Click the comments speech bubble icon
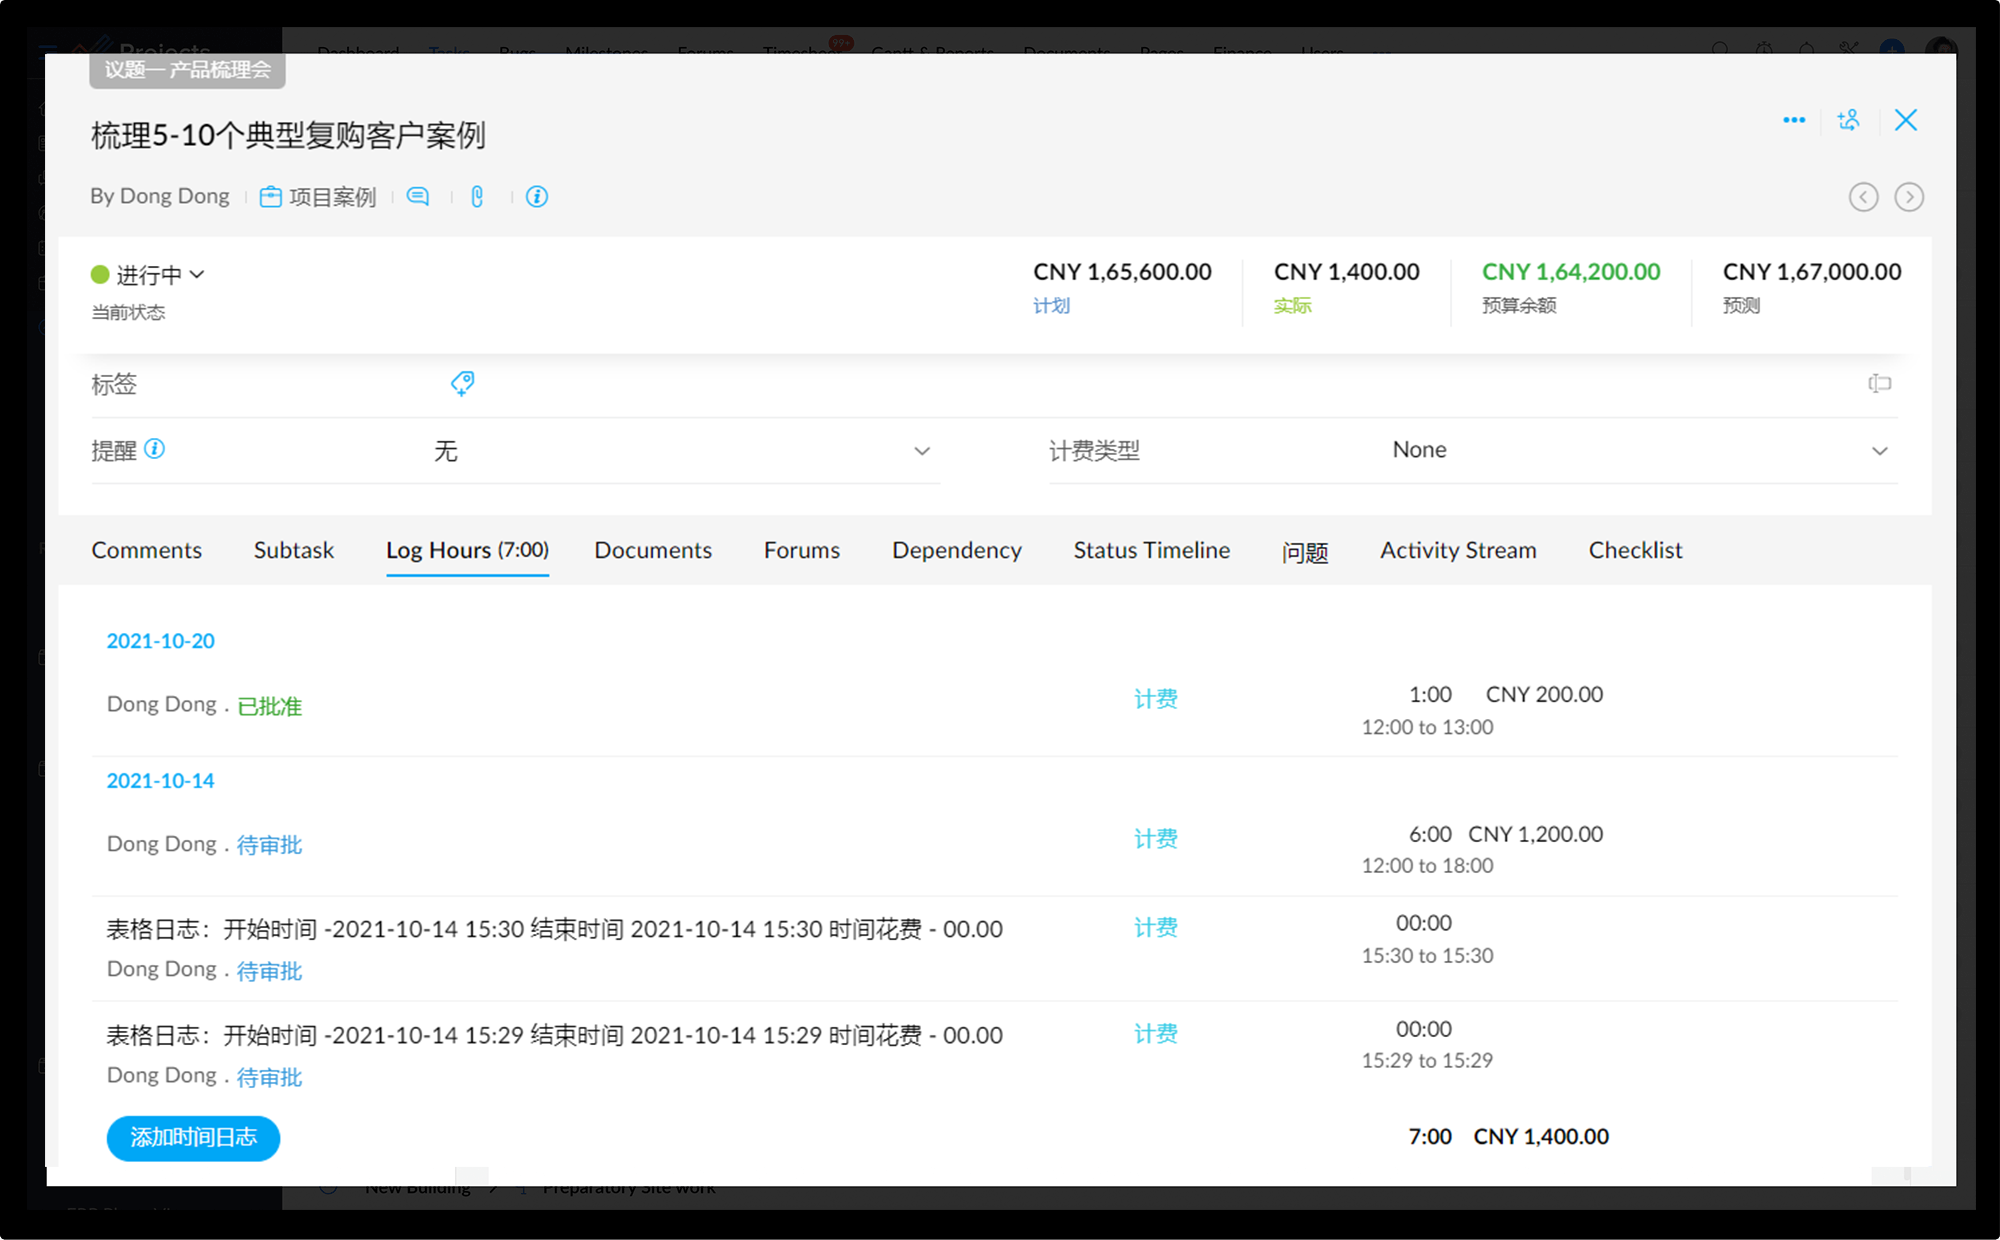The image size is (2000, 1240). pos(418,197)
